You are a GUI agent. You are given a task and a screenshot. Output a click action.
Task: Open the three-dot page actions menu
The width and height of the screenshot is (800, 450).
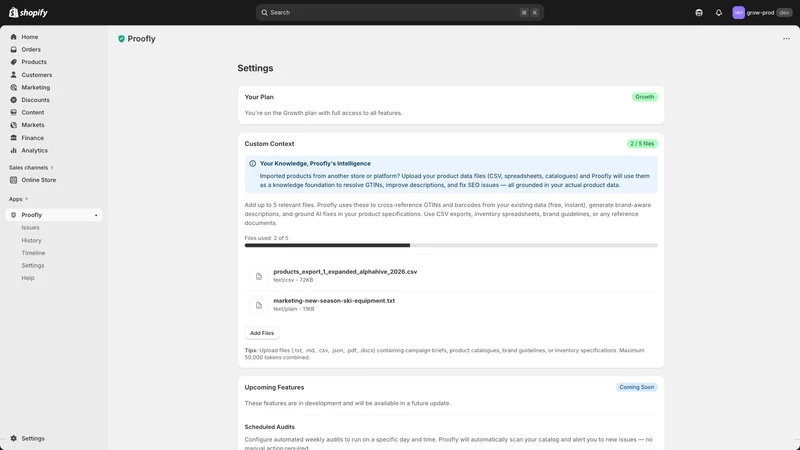(x=786, y=39)
